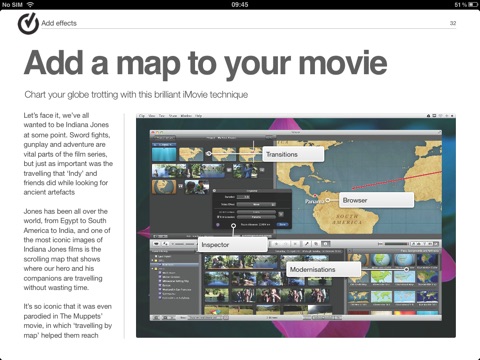Open the Video Effect dropdown in Inspector
The width and height of the screenshot is (480, 360).
[256, 204]
